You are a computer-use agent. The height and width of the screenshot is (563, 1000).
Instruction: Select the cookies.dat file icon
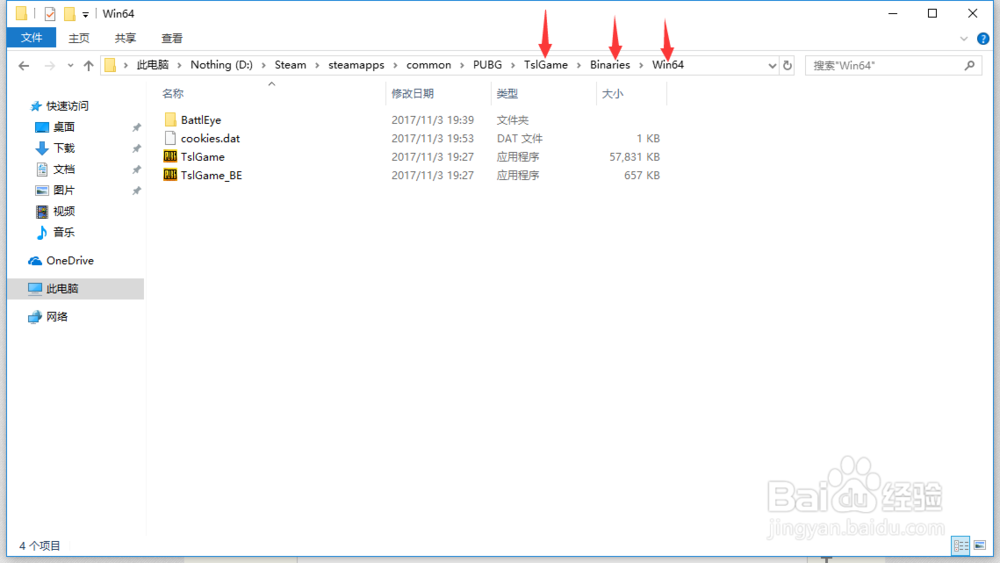click(170, 138)
